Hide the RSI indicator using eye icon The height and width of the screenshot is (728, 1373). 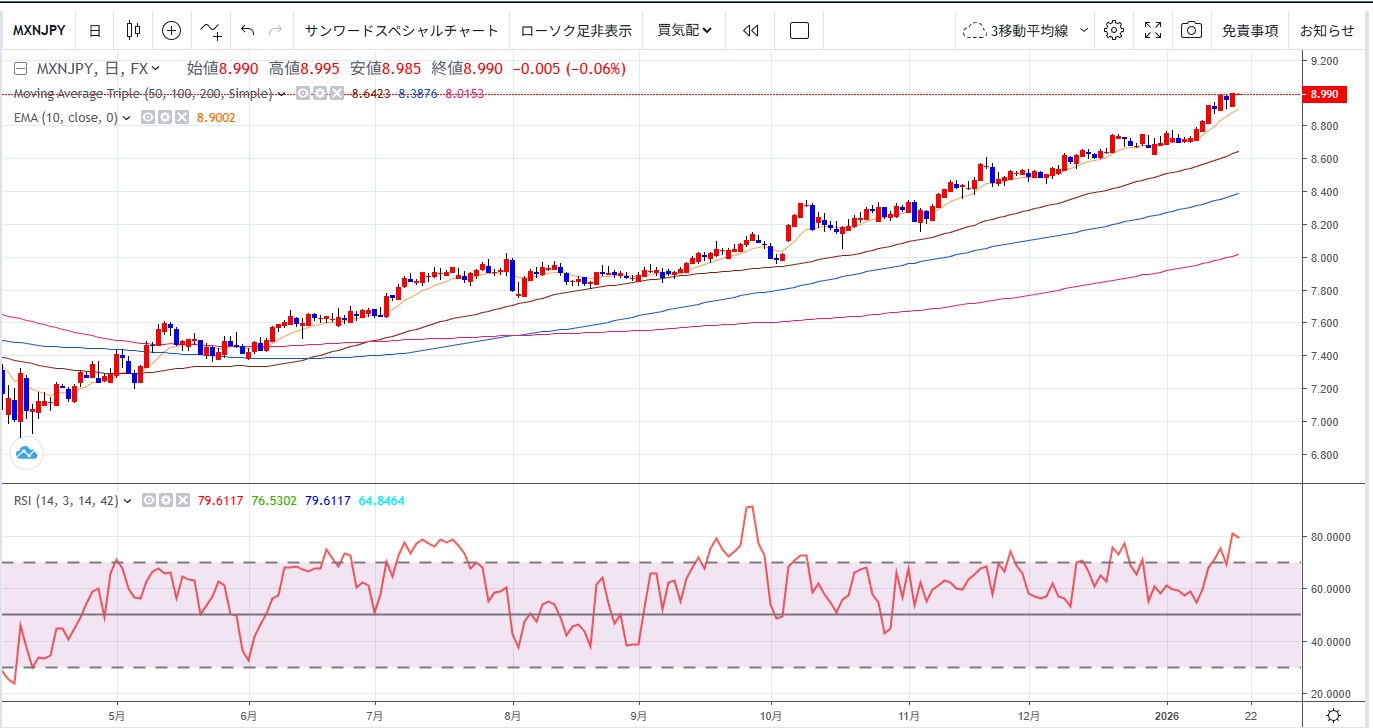pyautogui.click(x=148, y=500)
